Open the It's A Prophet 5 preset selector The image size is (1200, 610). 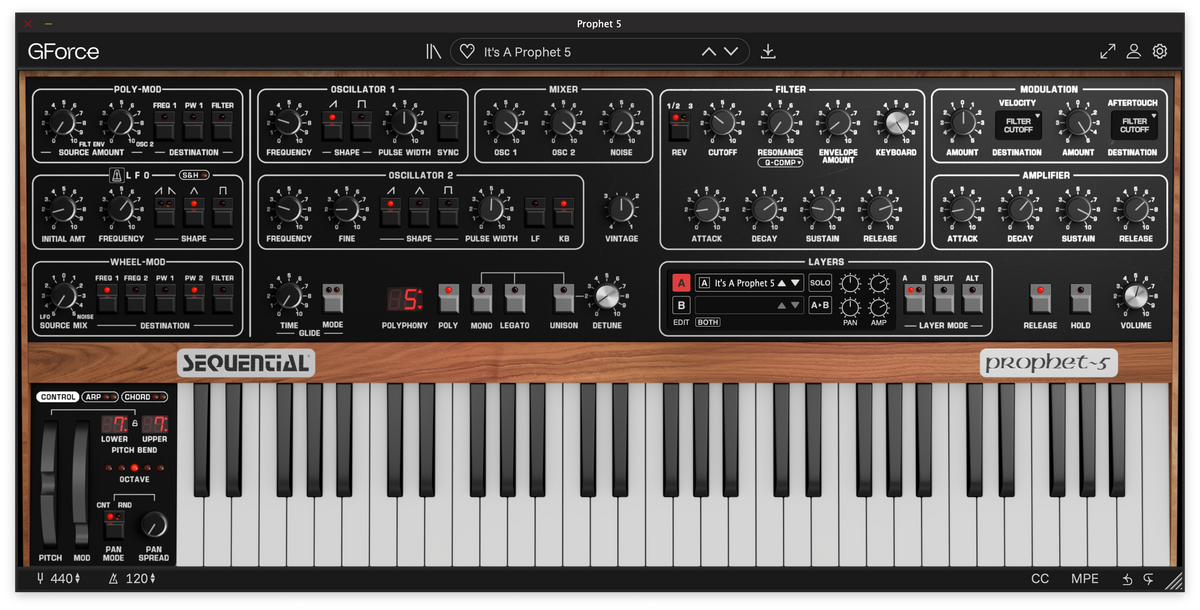click(600, 52)
